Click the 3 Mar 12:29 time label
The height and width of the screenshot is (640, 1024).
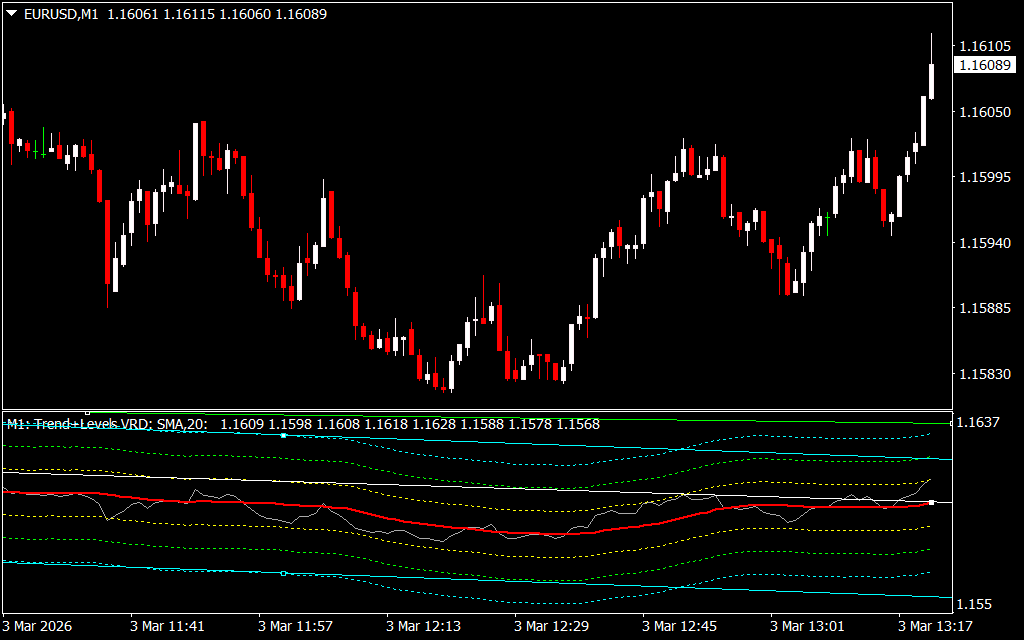point(552,626)
